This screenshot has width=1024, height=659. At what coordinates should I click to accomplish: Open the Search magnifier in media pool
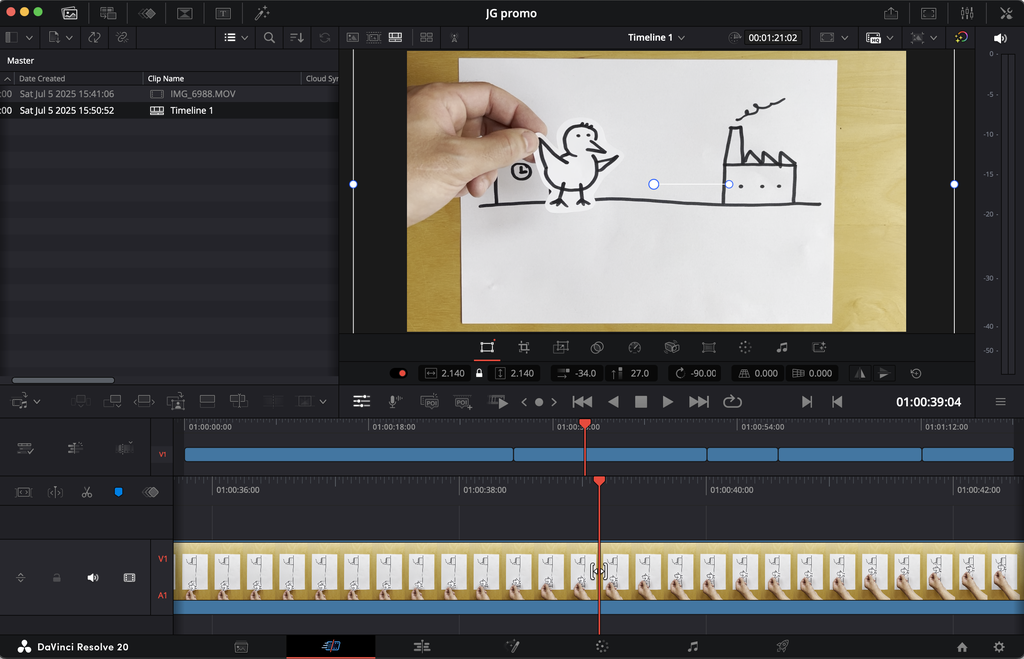coord(269,38)
